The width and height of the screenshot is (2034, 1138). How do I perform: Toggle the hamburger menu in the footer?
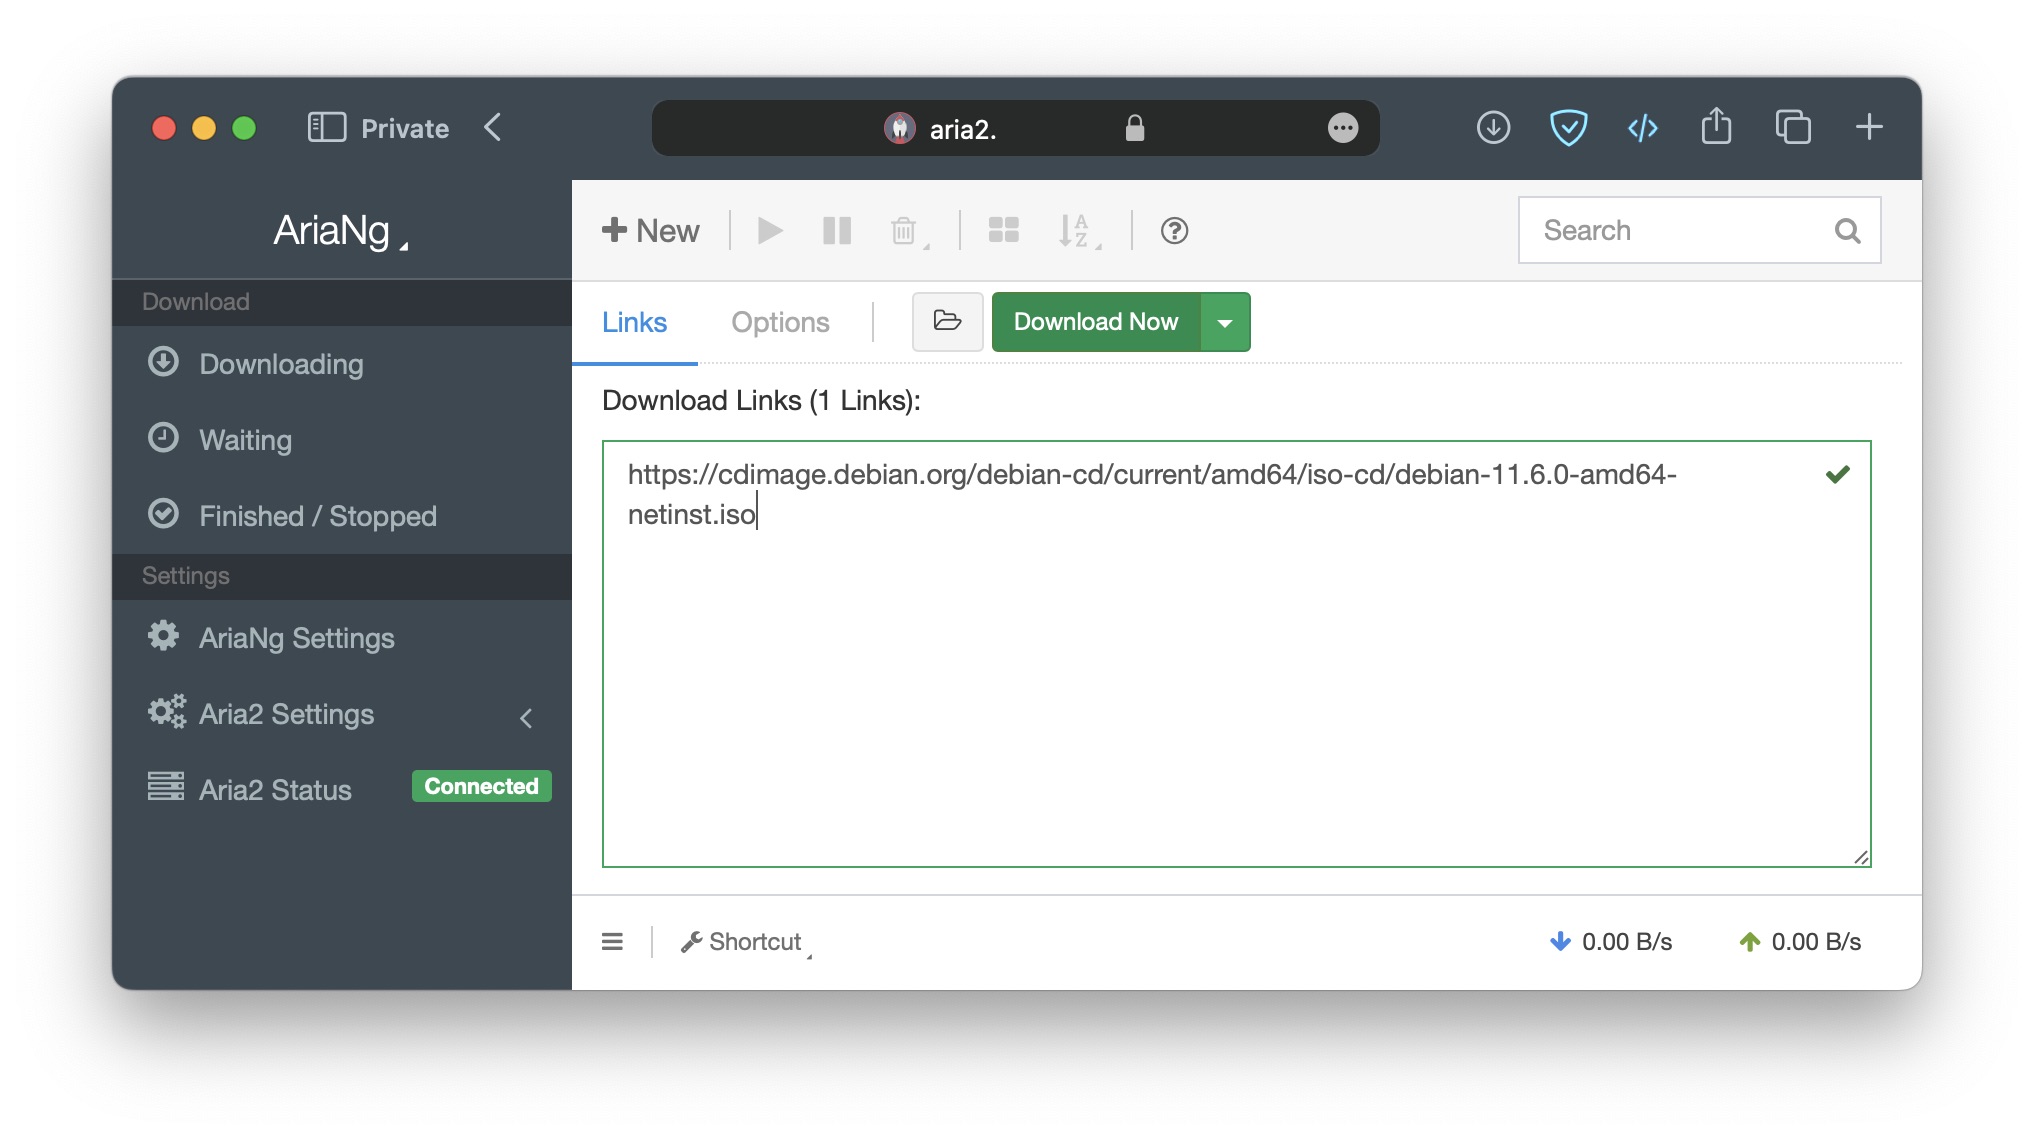(x=612, y=942)
